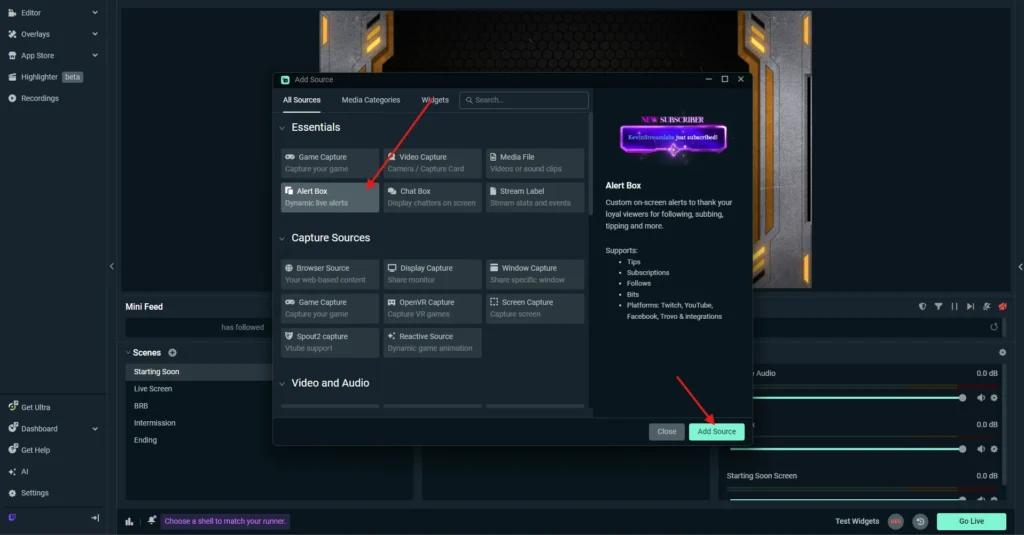The width and height of the screenshot is (1024, 535).
Task: Add a new scene with the plus icon
Action: pyautogui.click(x=172, y=353)
